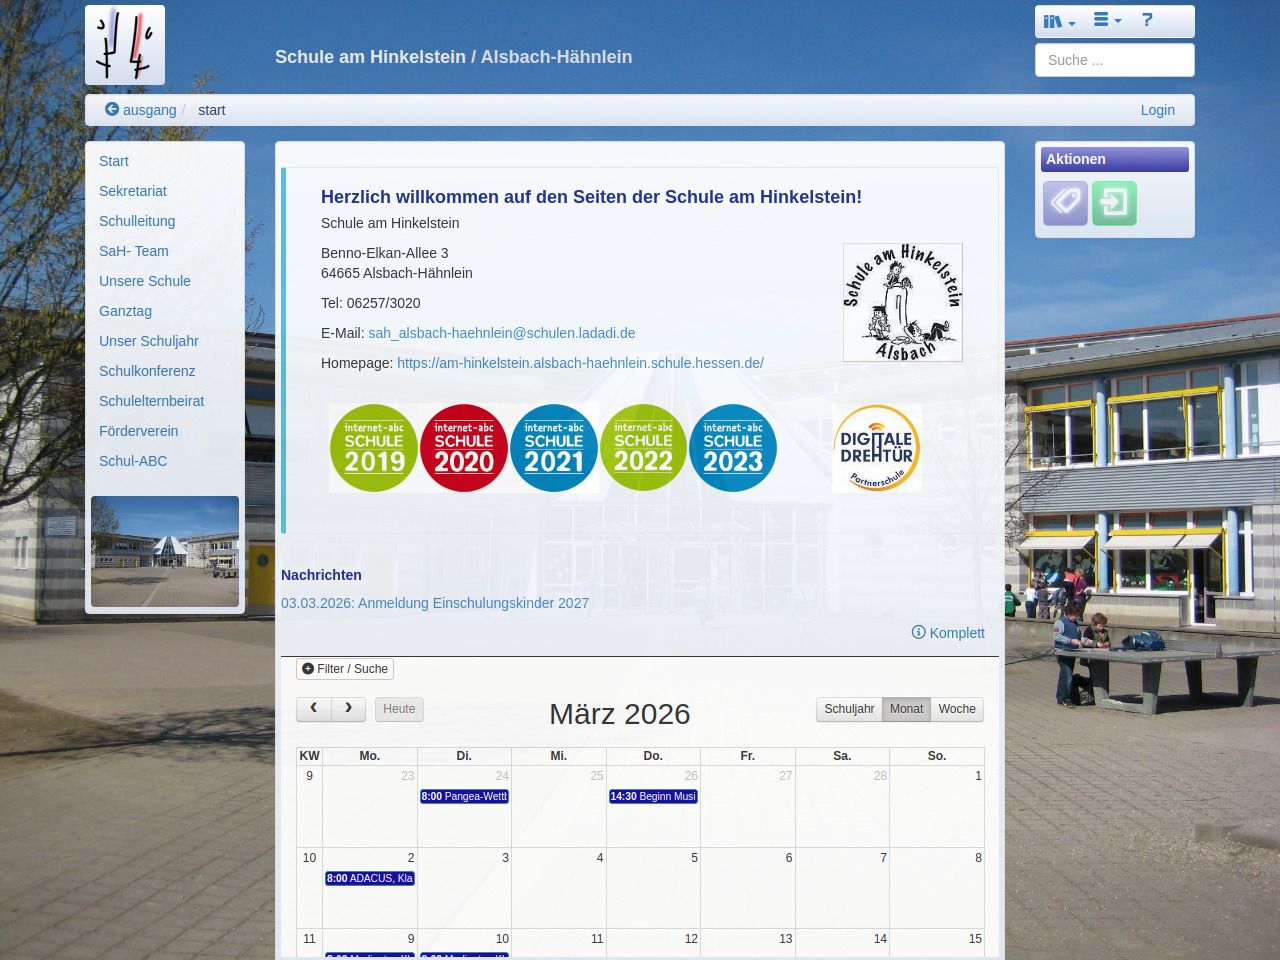Click the school building thumbnail photo

click(165, 551)
